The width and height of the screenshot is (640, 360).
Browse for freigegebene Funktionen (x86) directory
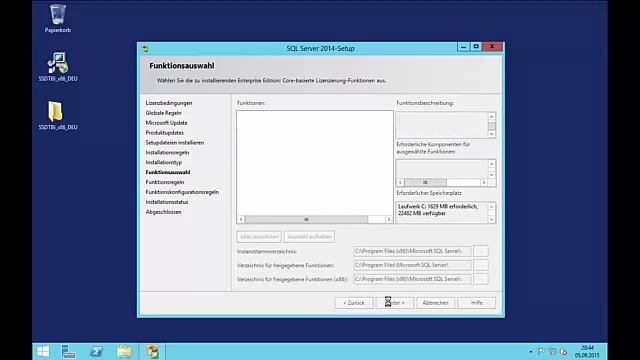[x=481, y=279]
